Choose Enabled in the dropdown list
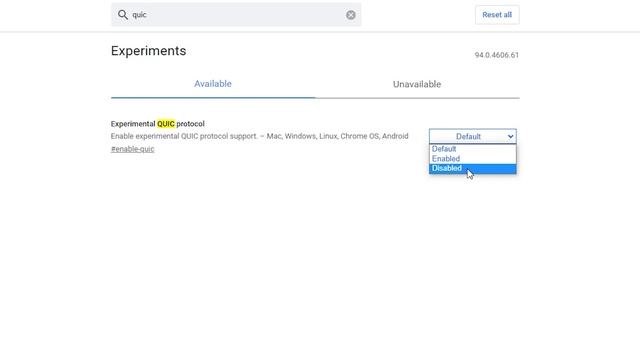Viewport: 640px width, 360px height. [x=473, y=159]
